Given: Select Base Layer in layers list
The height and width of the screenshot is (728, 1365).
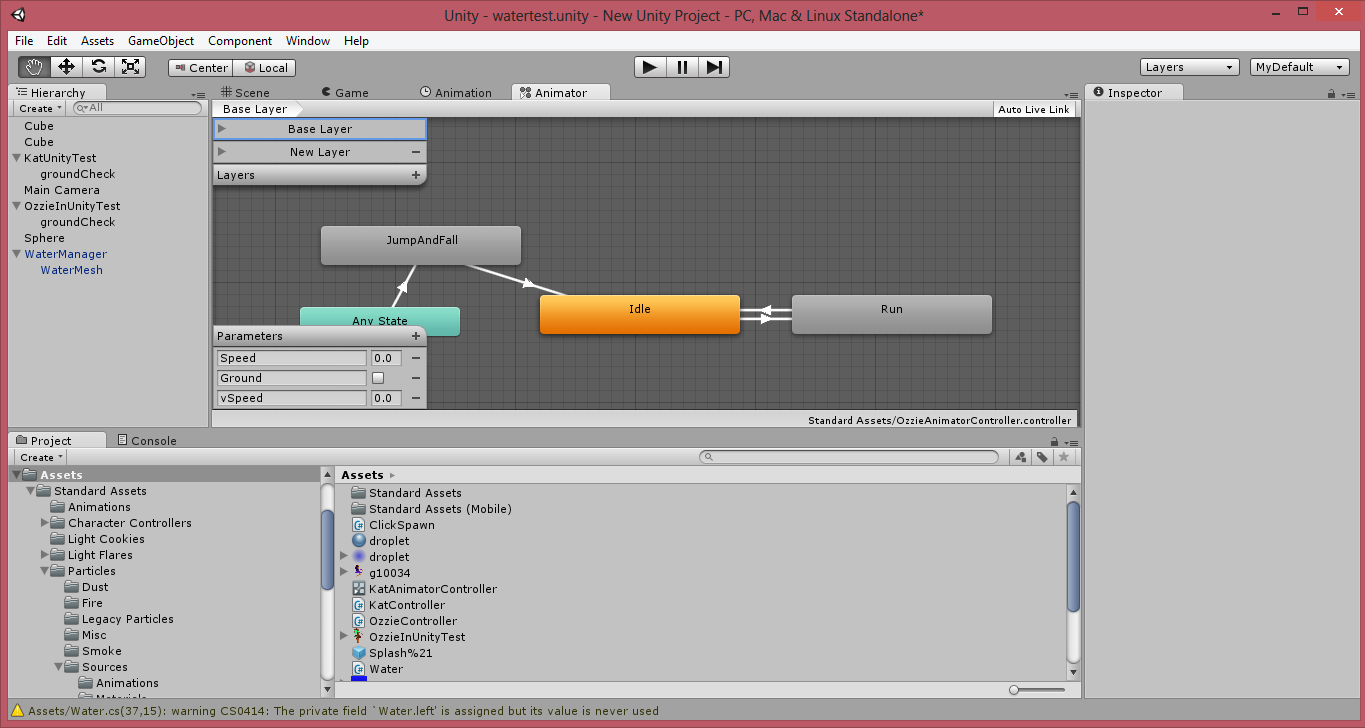Looking at the screenshot, I should click(320, 129).
